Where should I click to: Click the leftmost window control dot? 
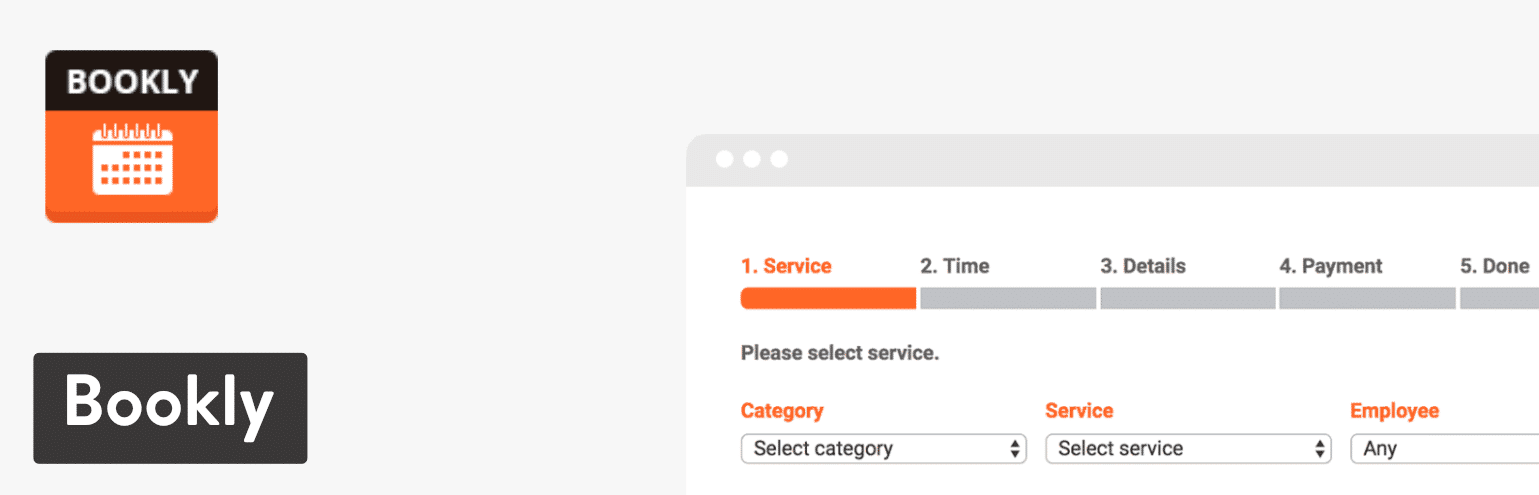(x=725, y=159)
